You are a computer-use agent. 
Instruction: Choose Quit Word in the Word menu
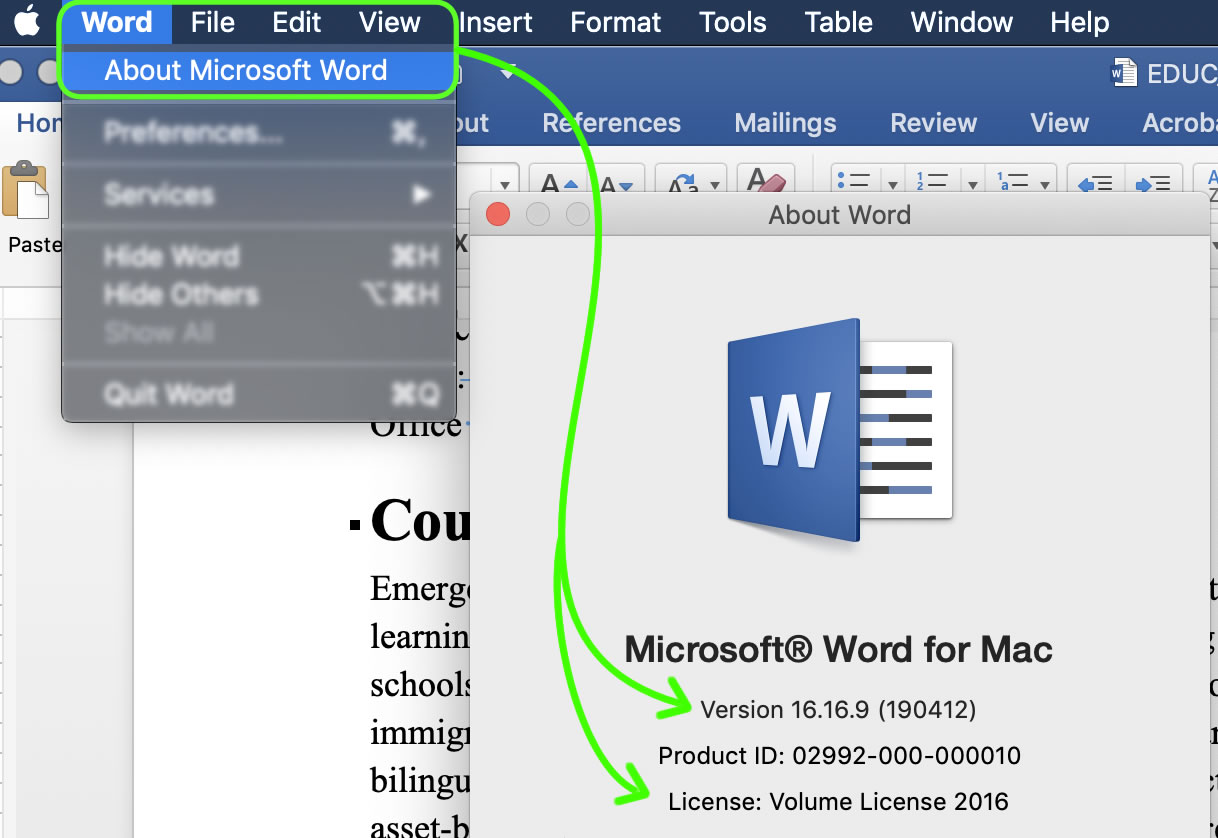[x=258, y=394]
